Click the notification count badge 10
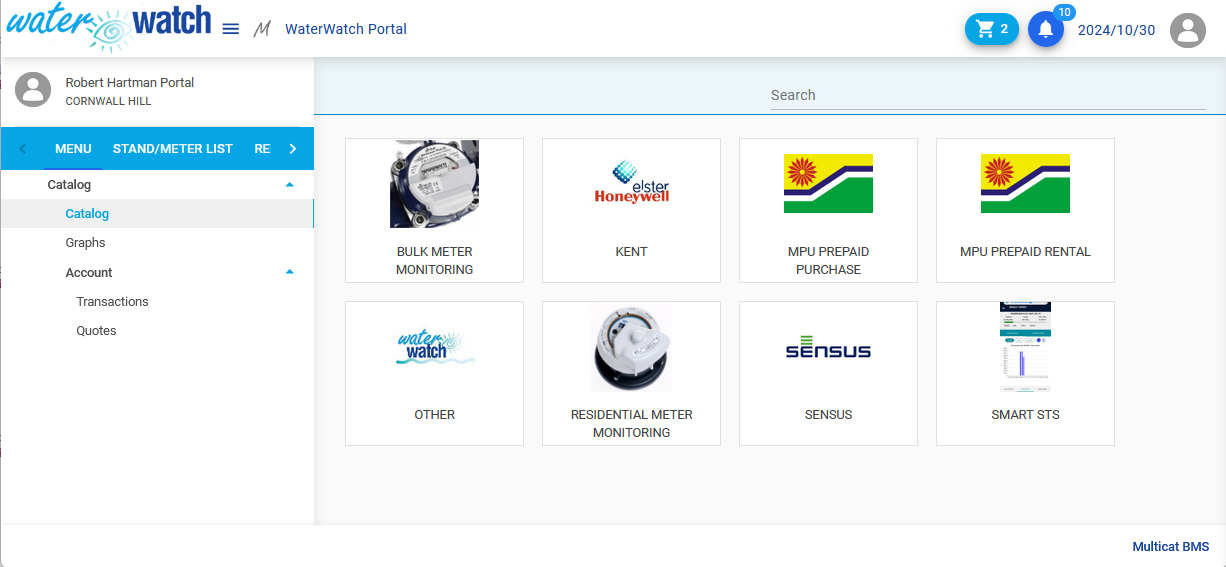The height and width of the screenshot is (567, 1226). (1064, 13)
